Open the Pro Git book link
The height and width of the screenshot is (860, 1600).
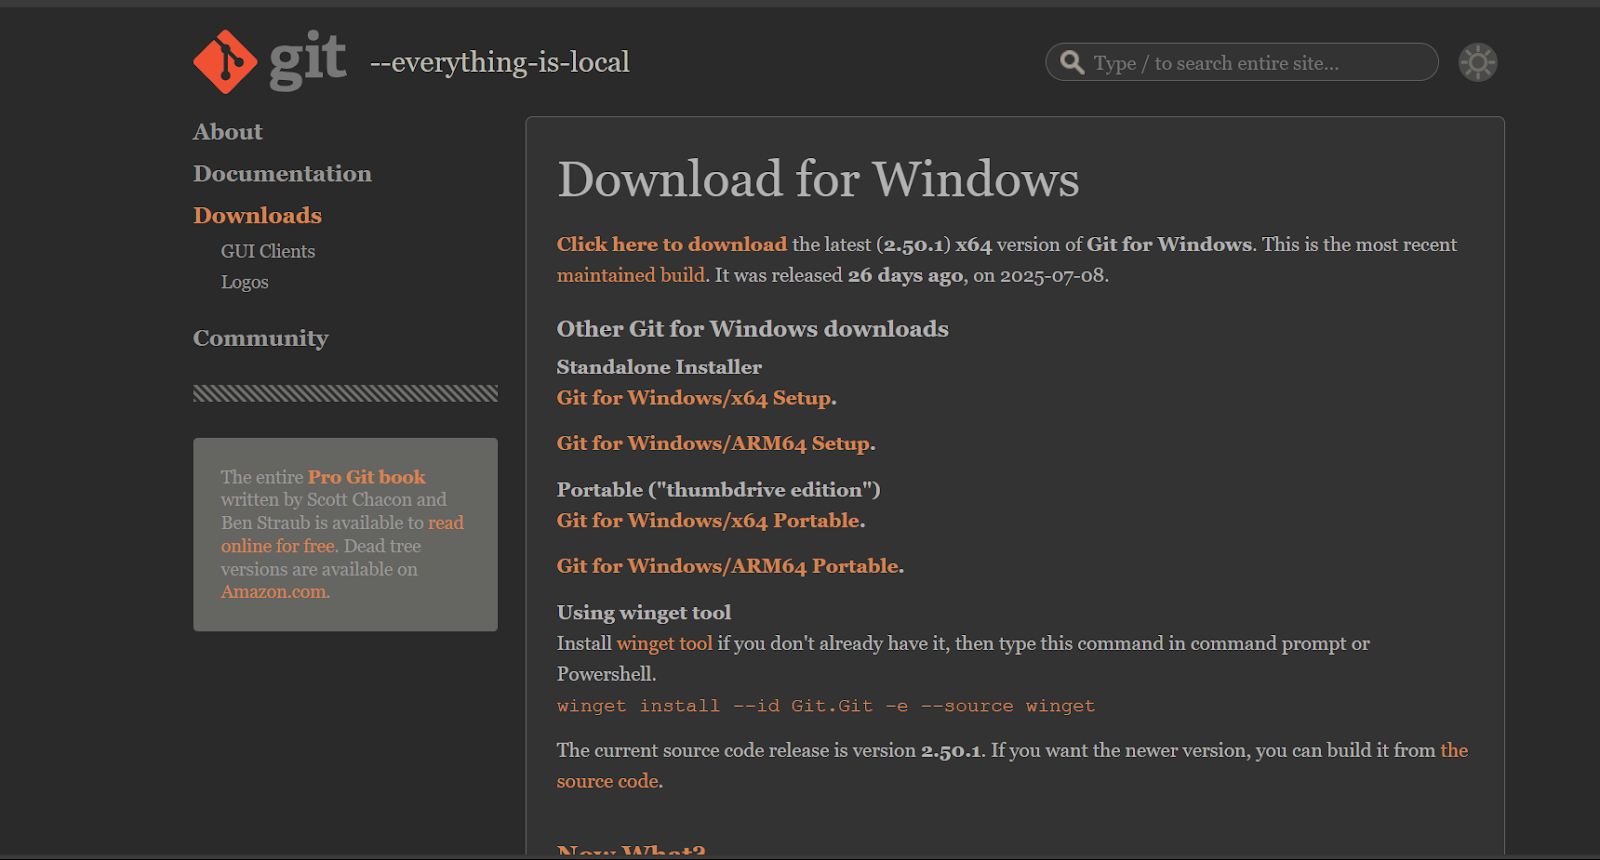(x=366, y=478)
